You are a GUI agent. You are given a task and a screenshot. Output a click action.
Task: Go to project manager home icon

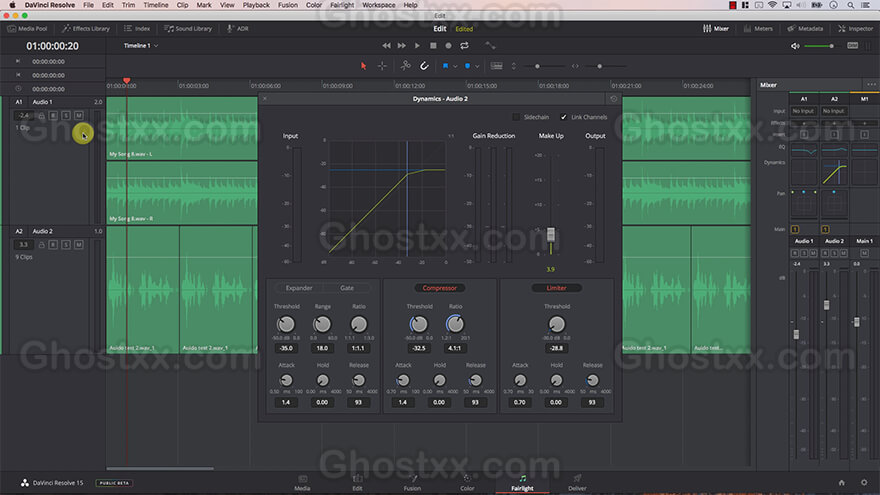point(841,483)
